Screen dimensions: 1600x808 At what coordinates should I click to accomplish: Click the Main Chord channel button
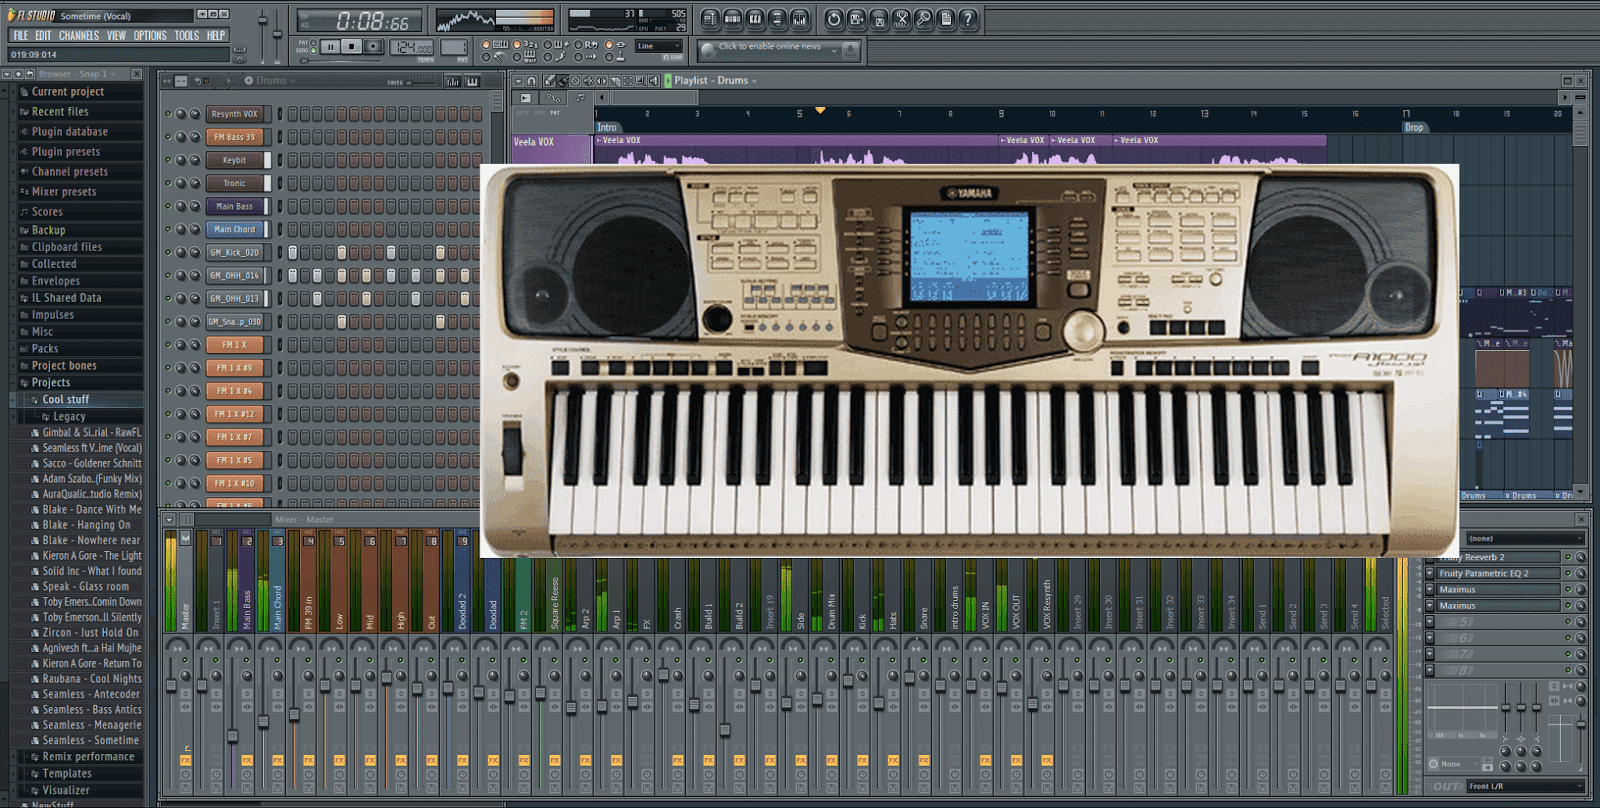tap(235, 229)
